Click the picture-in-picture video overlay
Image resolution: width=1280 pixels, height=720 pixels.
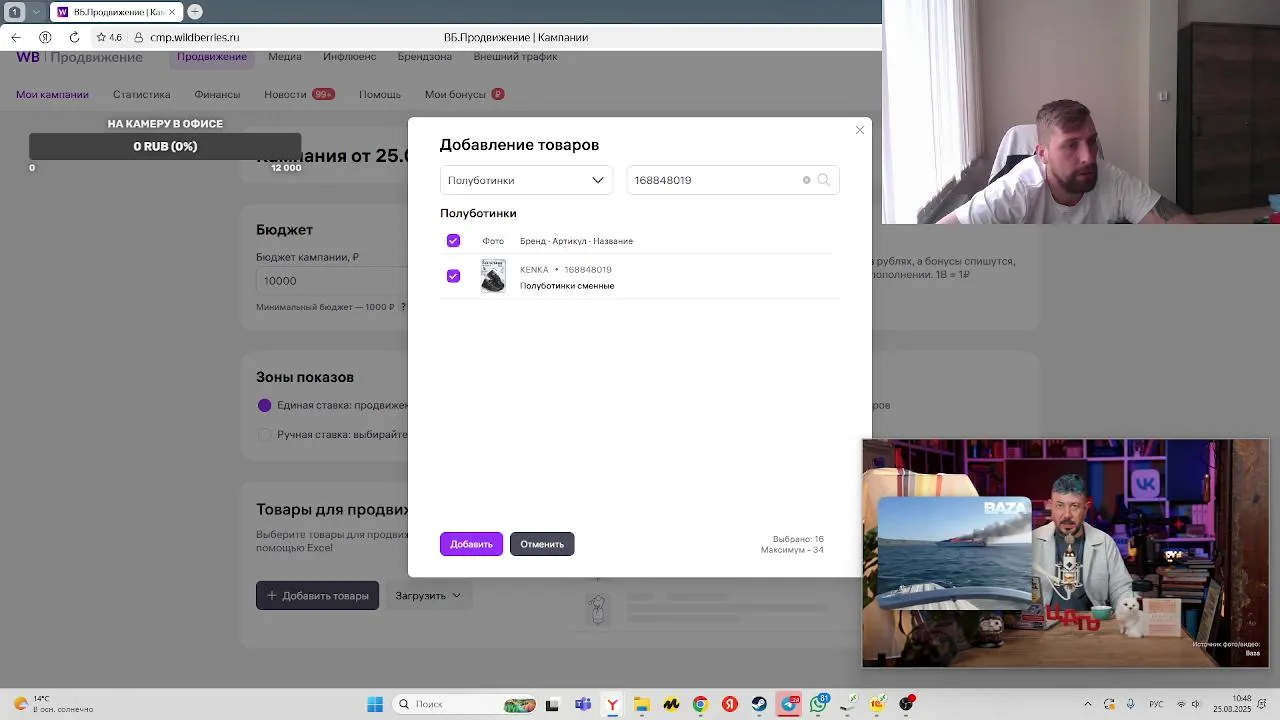pyautogui.click(x=1065, y=553)
